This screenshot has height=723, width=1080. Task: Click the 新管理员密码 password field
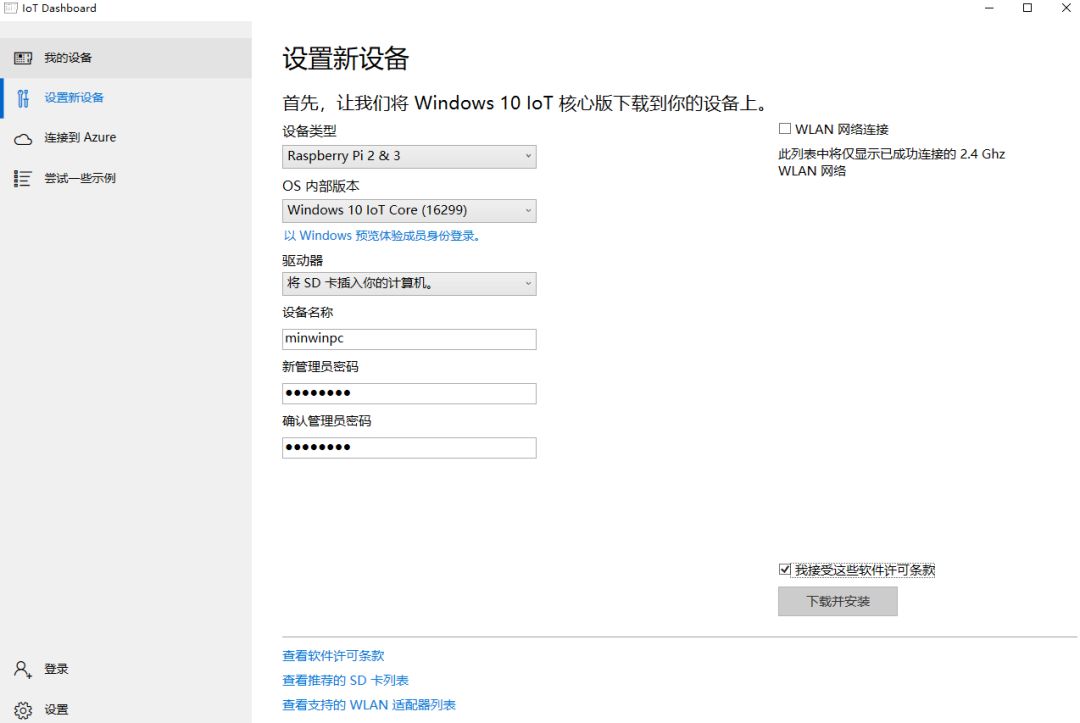(409, 393)
